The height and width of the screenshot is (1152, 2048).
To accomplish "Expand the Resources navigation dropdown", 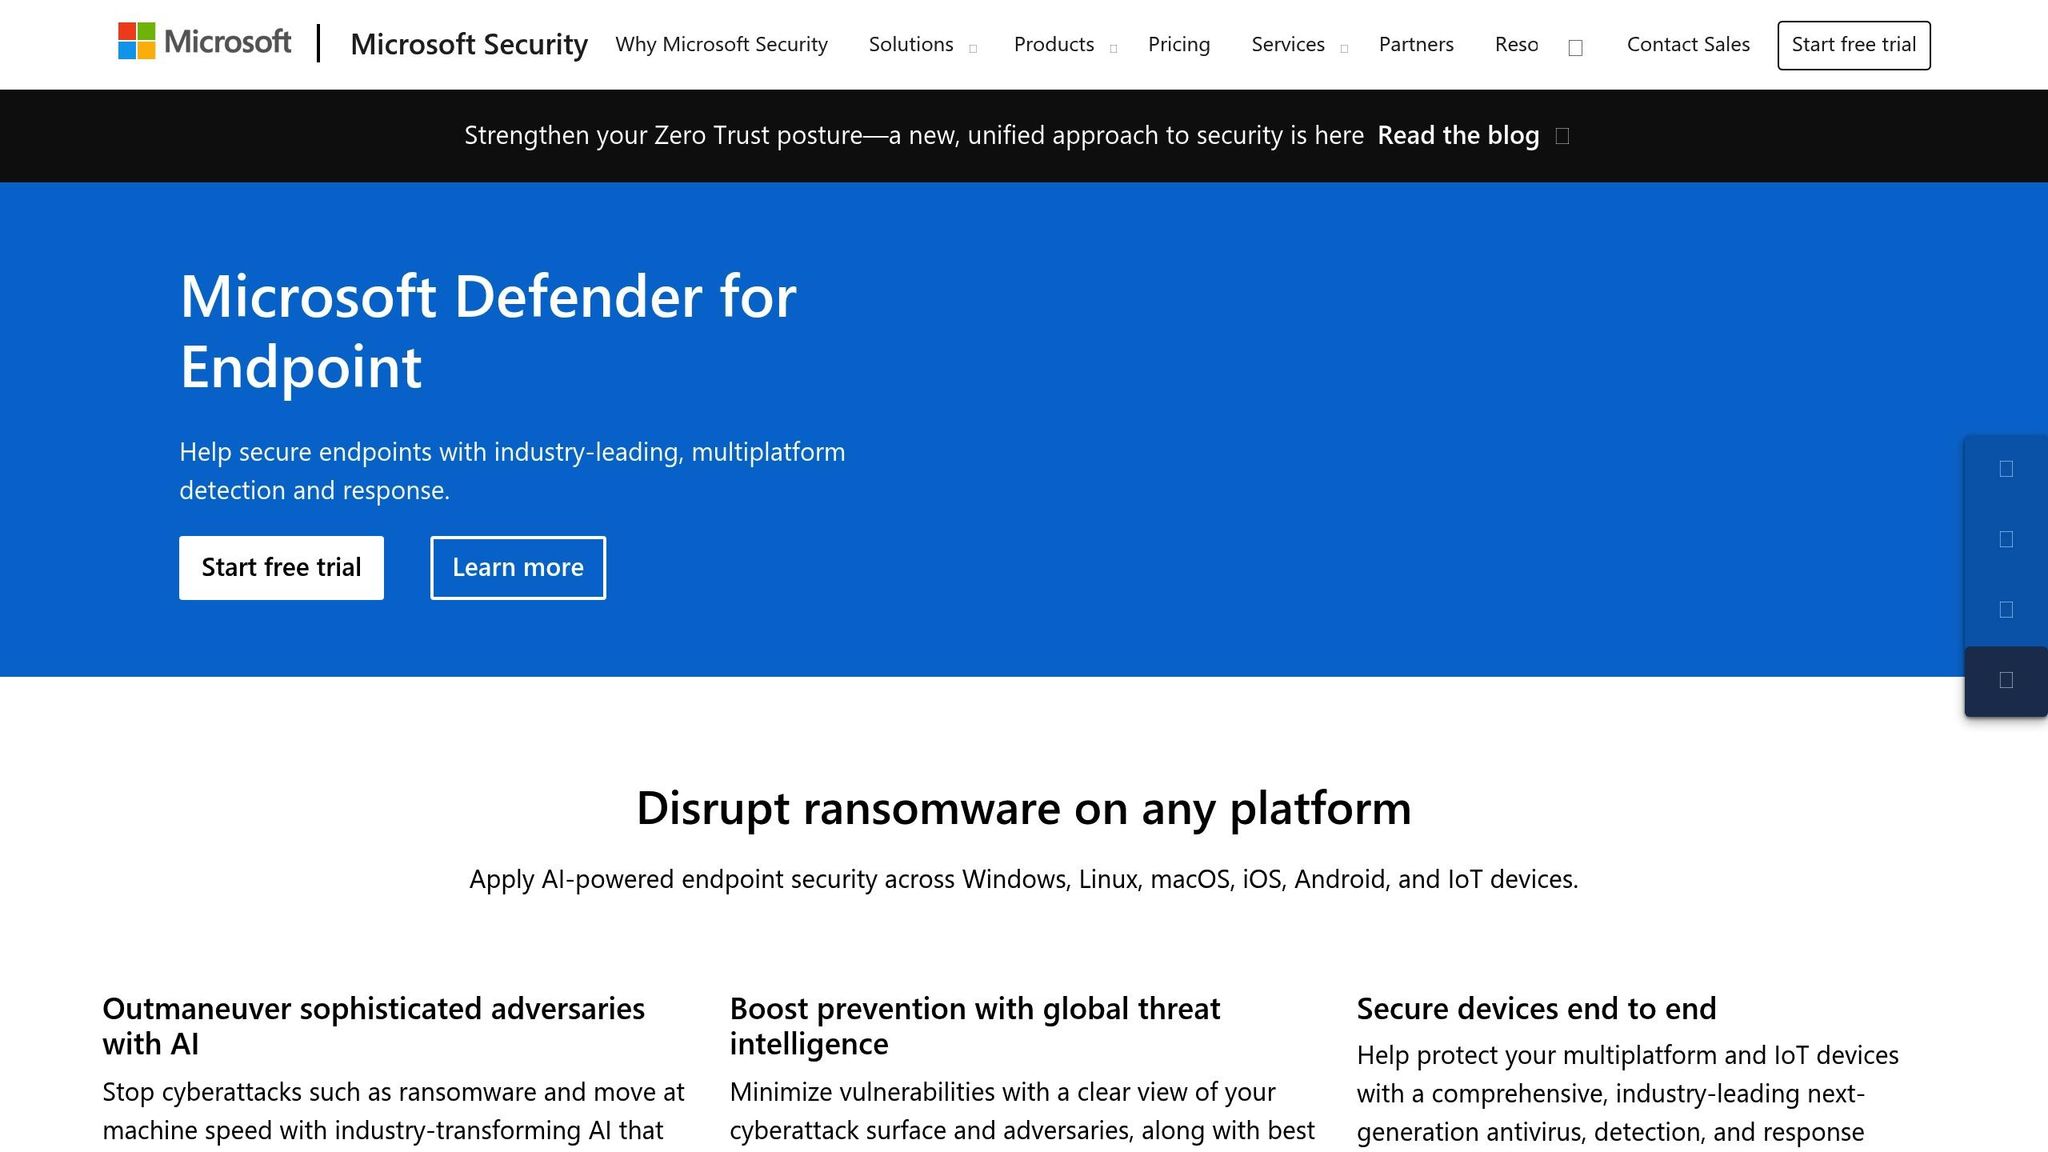I will (x=1517, y=44).
